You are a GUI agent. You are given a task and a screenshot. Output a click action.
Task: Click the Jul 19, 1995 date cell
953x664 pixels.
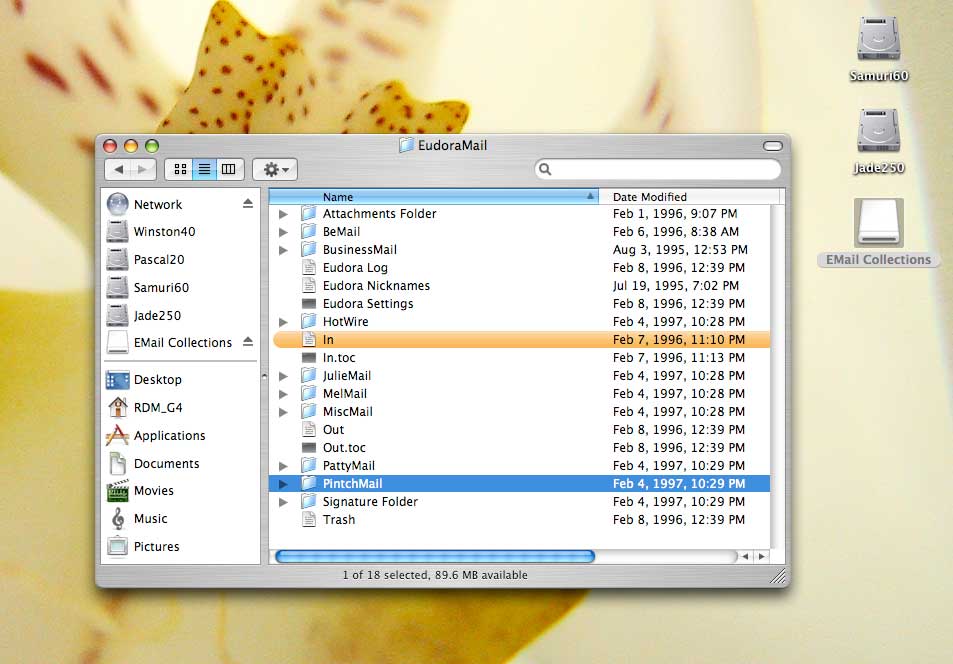(x=676, y=286)
